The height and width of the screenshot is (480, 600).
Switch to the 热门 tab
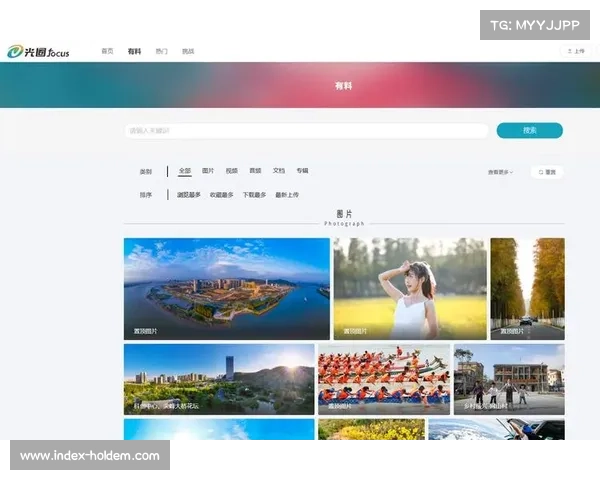point(162,51)
